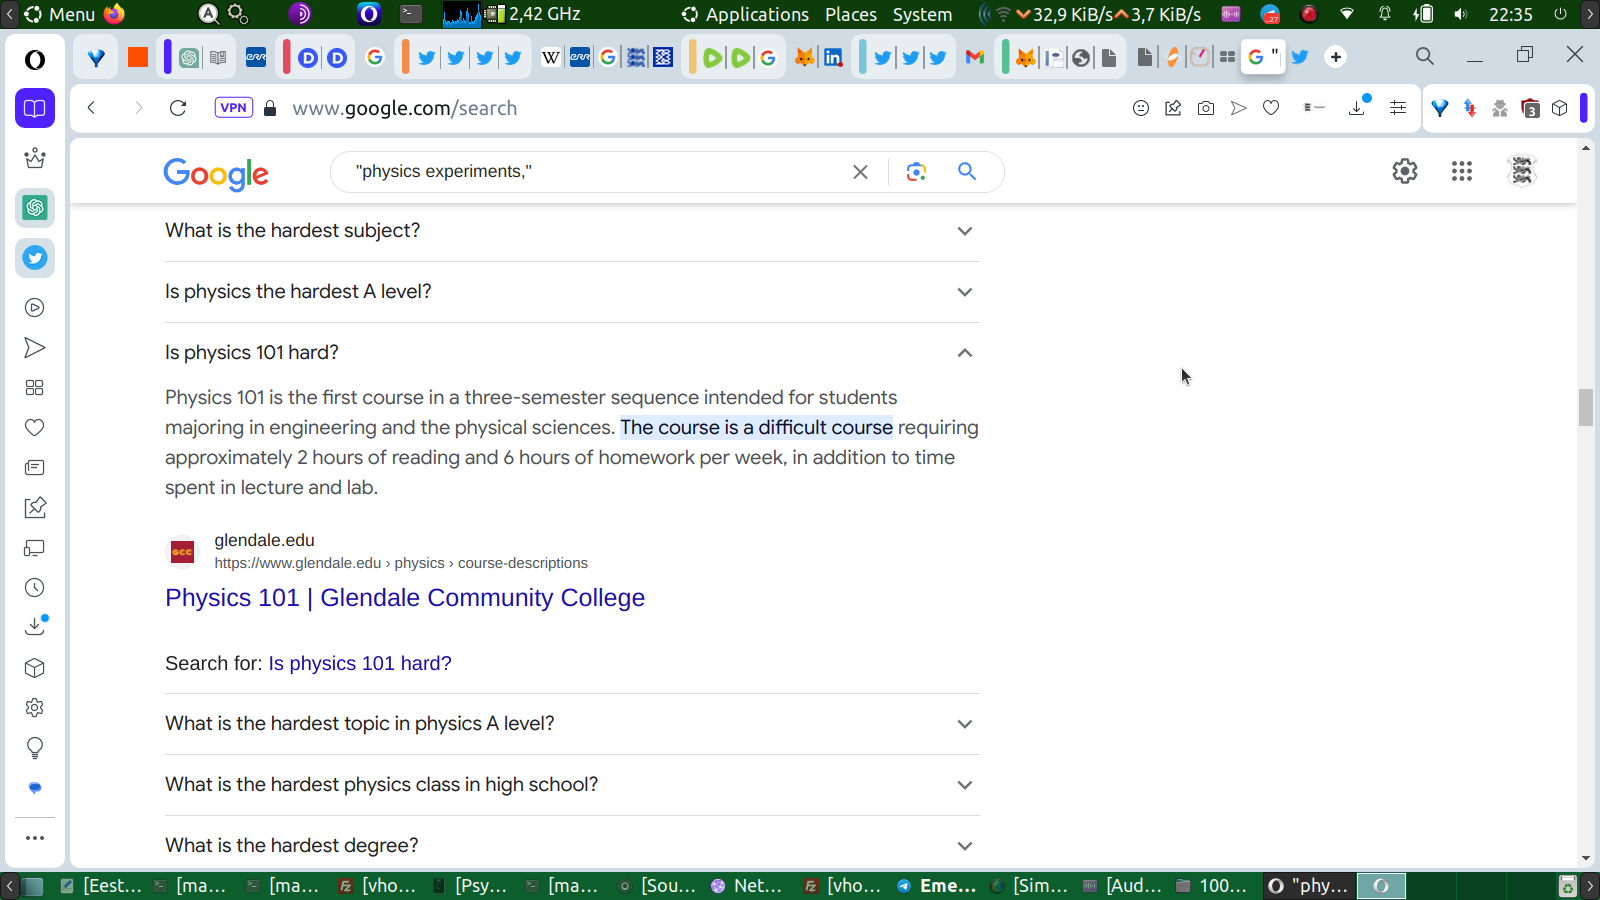Open Bookmarks heart in the sidebar
Viewport: 1600px width, 900px height.
click(x=35, y=428)
